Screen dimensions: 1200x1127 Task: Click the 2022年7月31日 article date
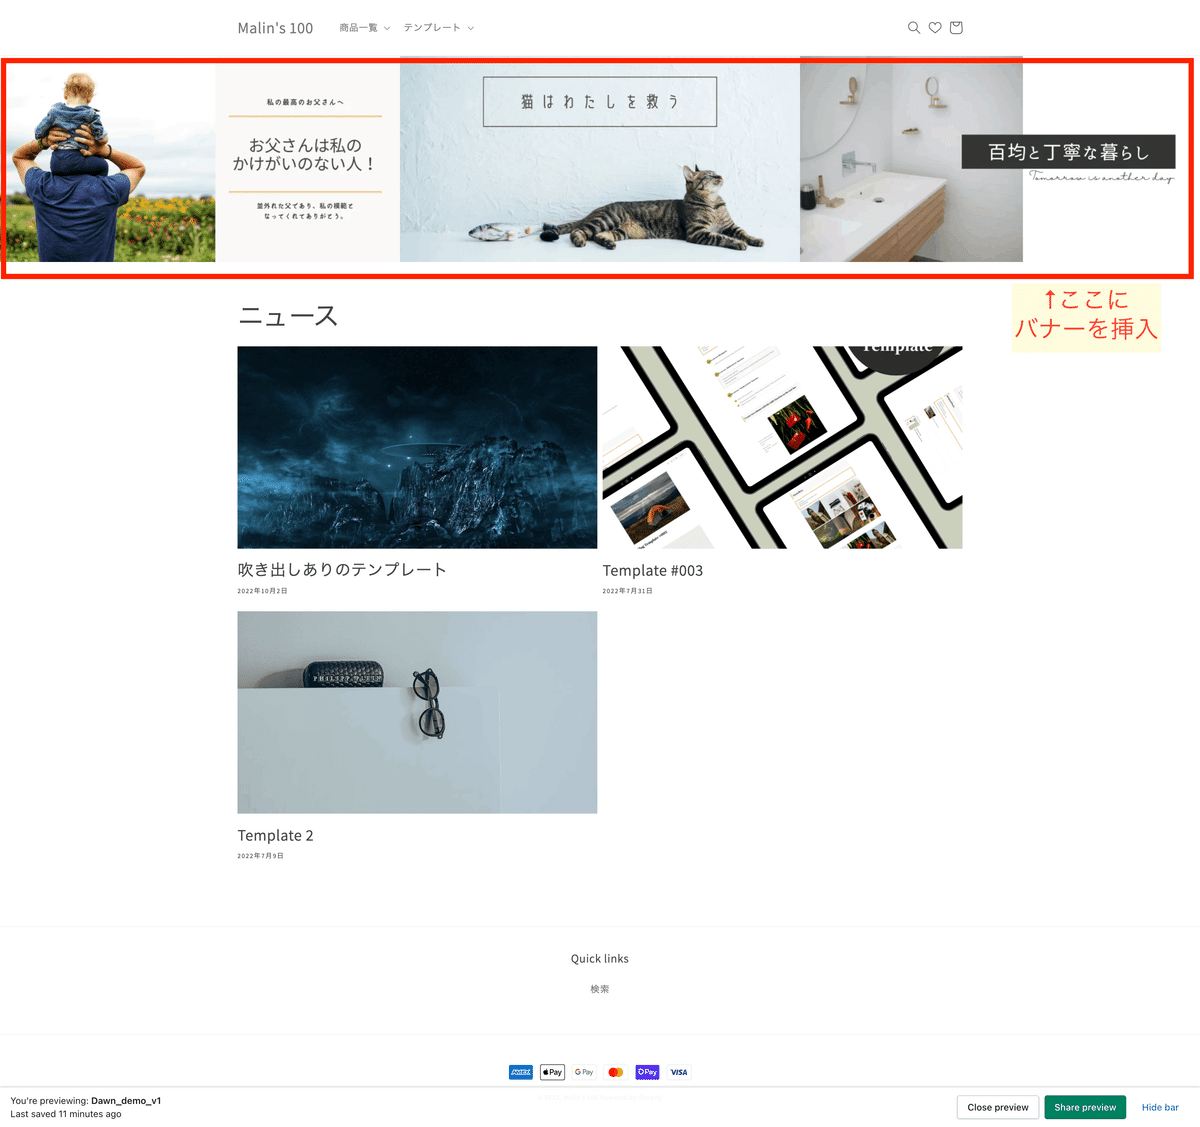[x=627, y=591]
